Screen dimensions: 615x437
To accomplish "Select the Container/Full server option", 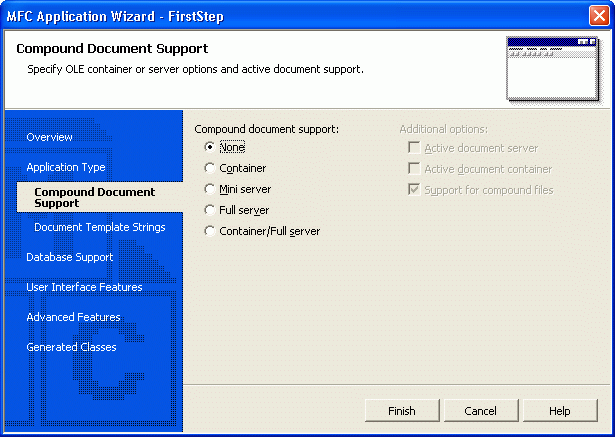I will (209, 231).
